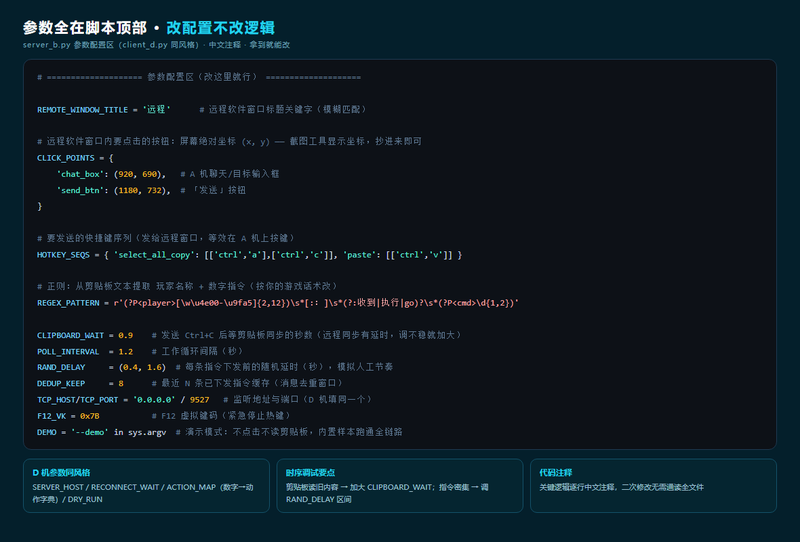800x542 pixels.
Task: Click the server_b.py subtitle line
Action: click(x=156, y=45)
